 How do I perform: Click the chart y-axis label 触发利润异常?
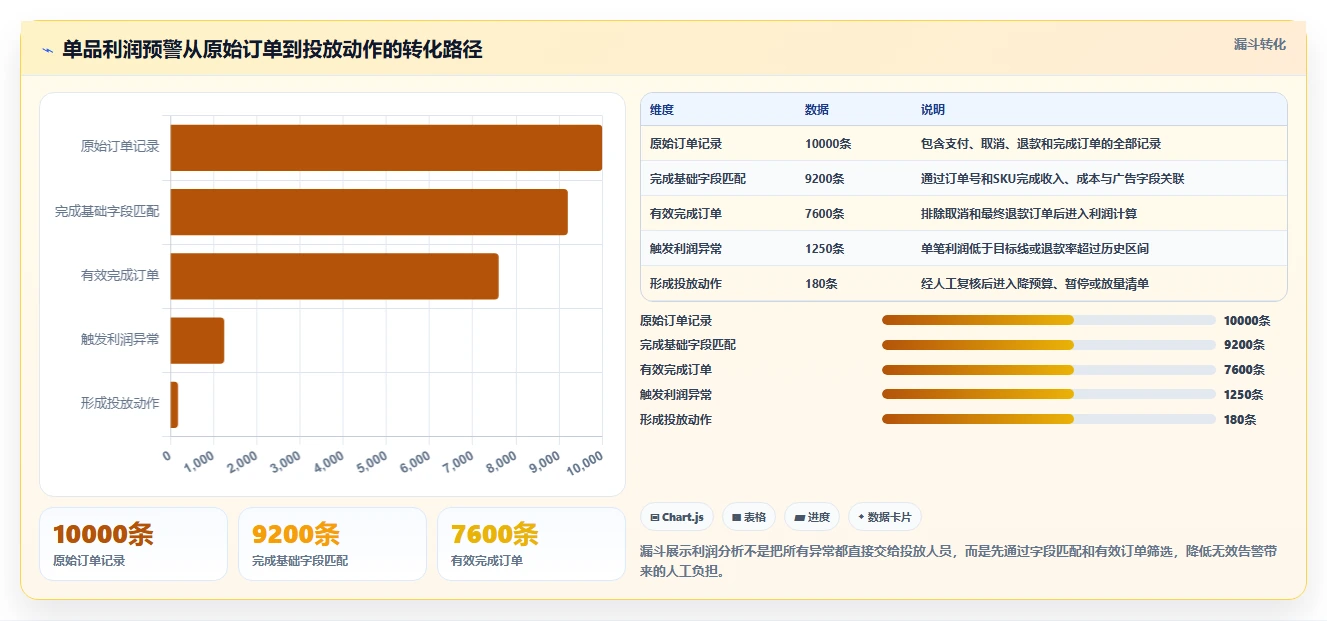[120, 340]
